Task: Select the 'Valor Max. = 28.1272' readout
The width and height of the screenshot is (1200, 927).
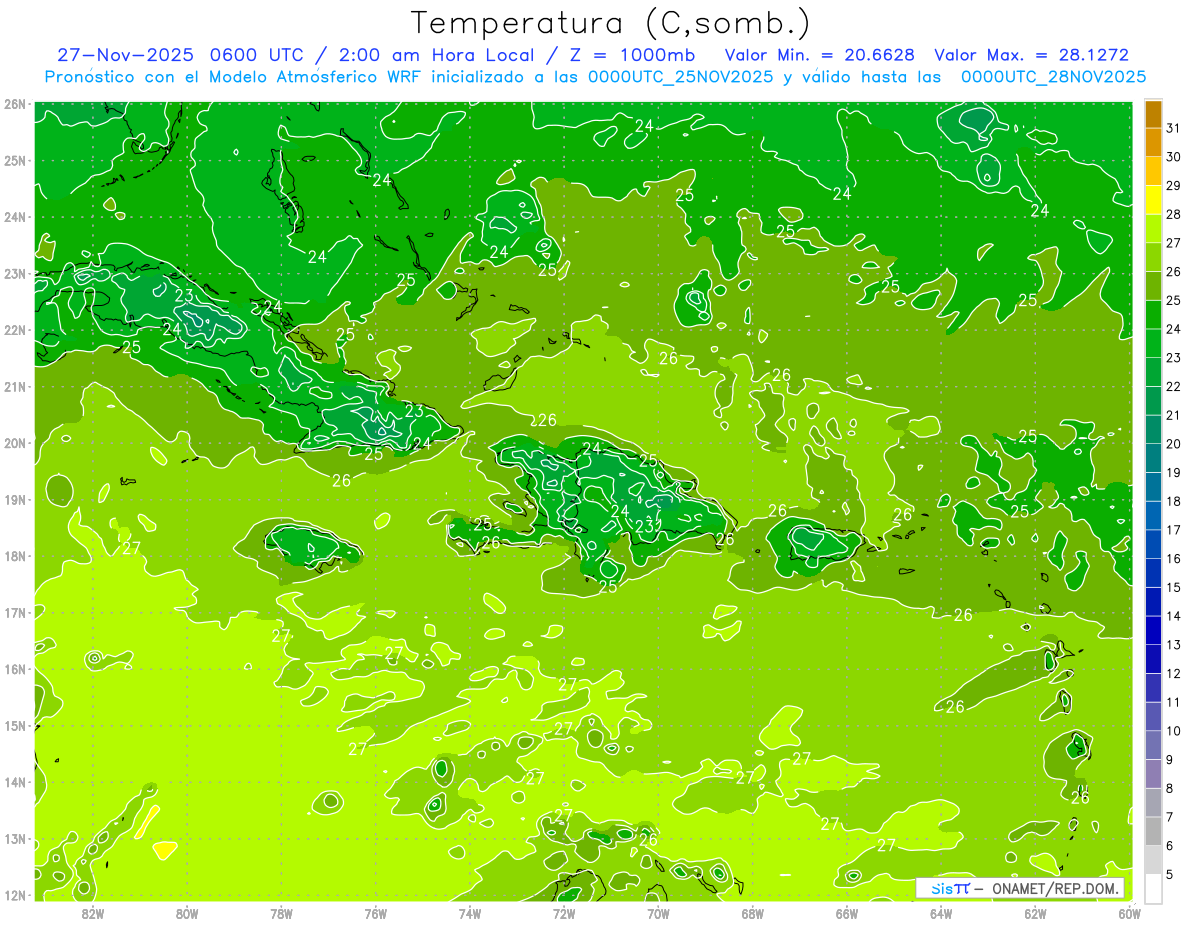Action: tap(1031, 55)
